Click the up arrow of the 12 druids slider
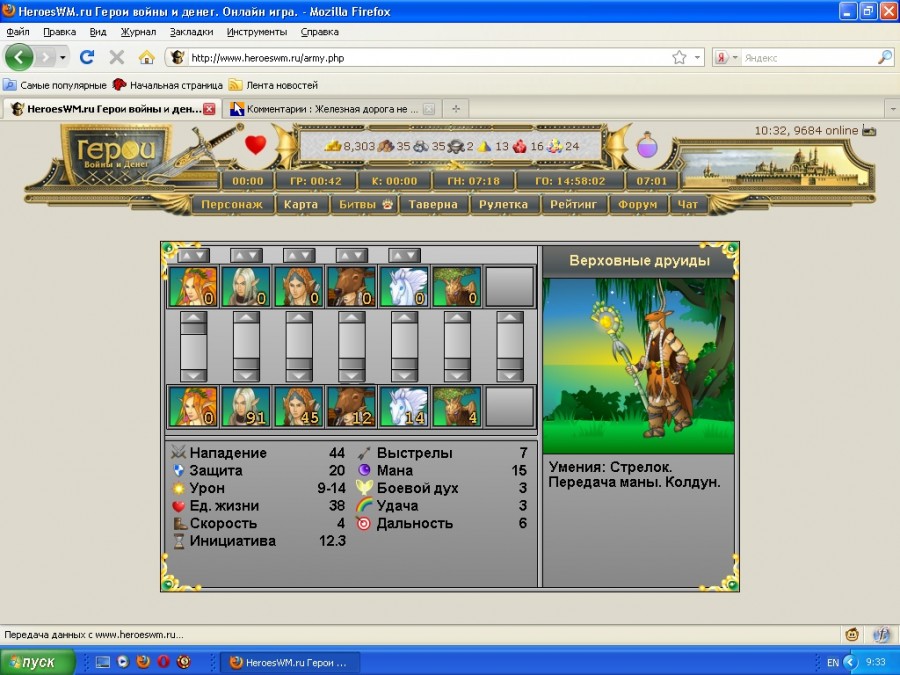 coord(352,317)
